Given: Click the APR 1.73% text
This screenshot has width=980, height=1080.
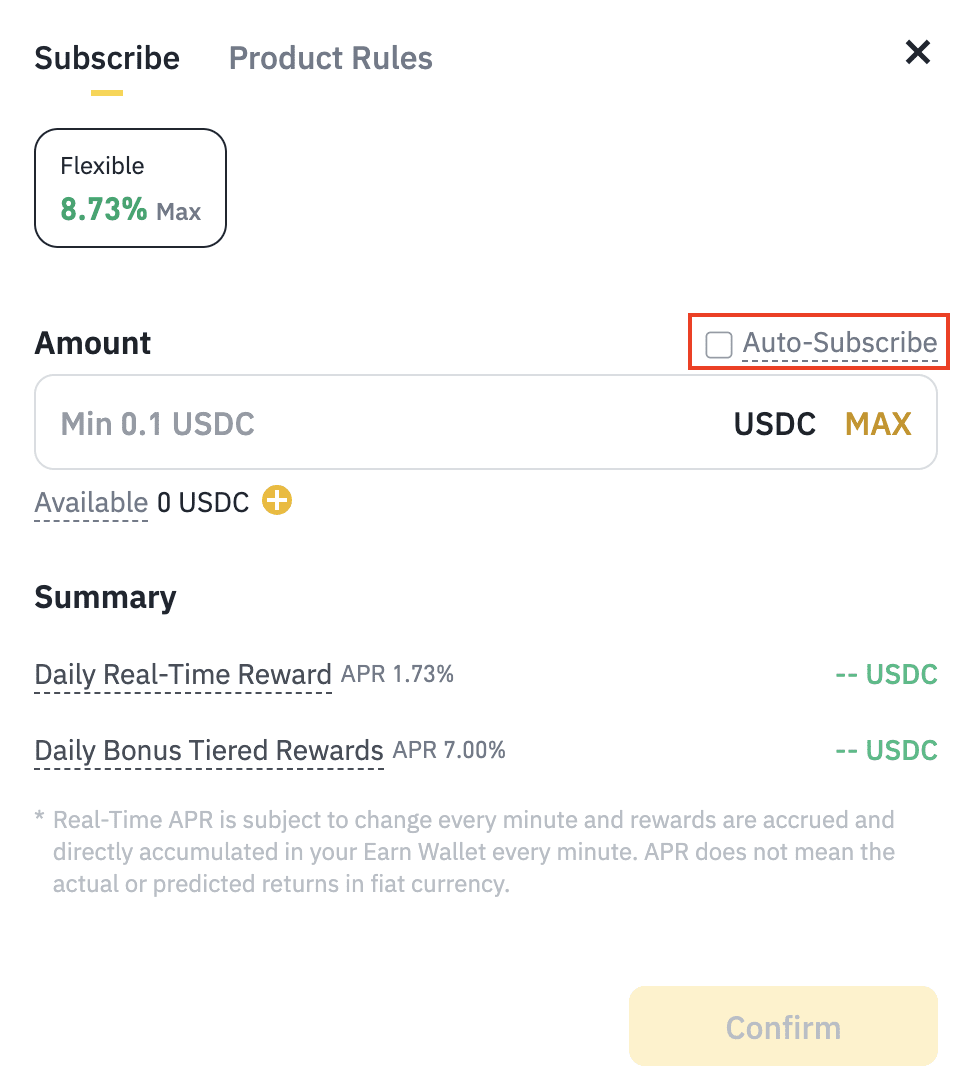Looking at the screenshot, I should [397, 675].
